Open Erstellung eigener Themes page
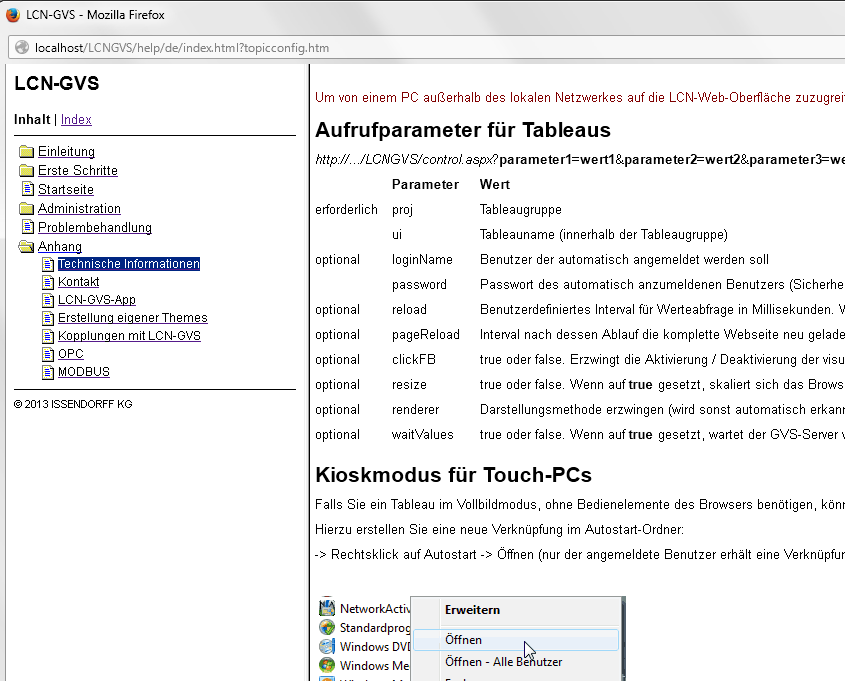845x681 pixels. tap(132, 318)
